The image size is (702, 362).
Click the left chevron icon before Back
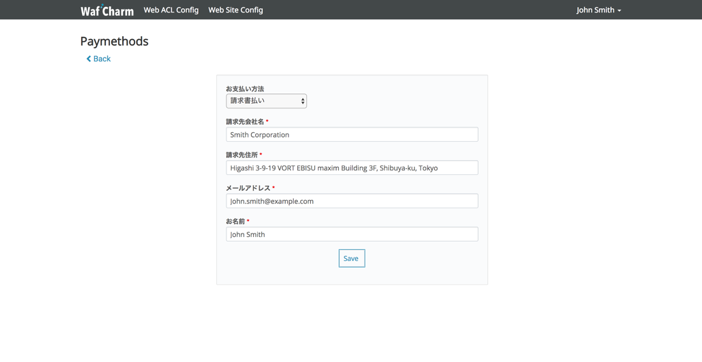[x=89, y=59]
